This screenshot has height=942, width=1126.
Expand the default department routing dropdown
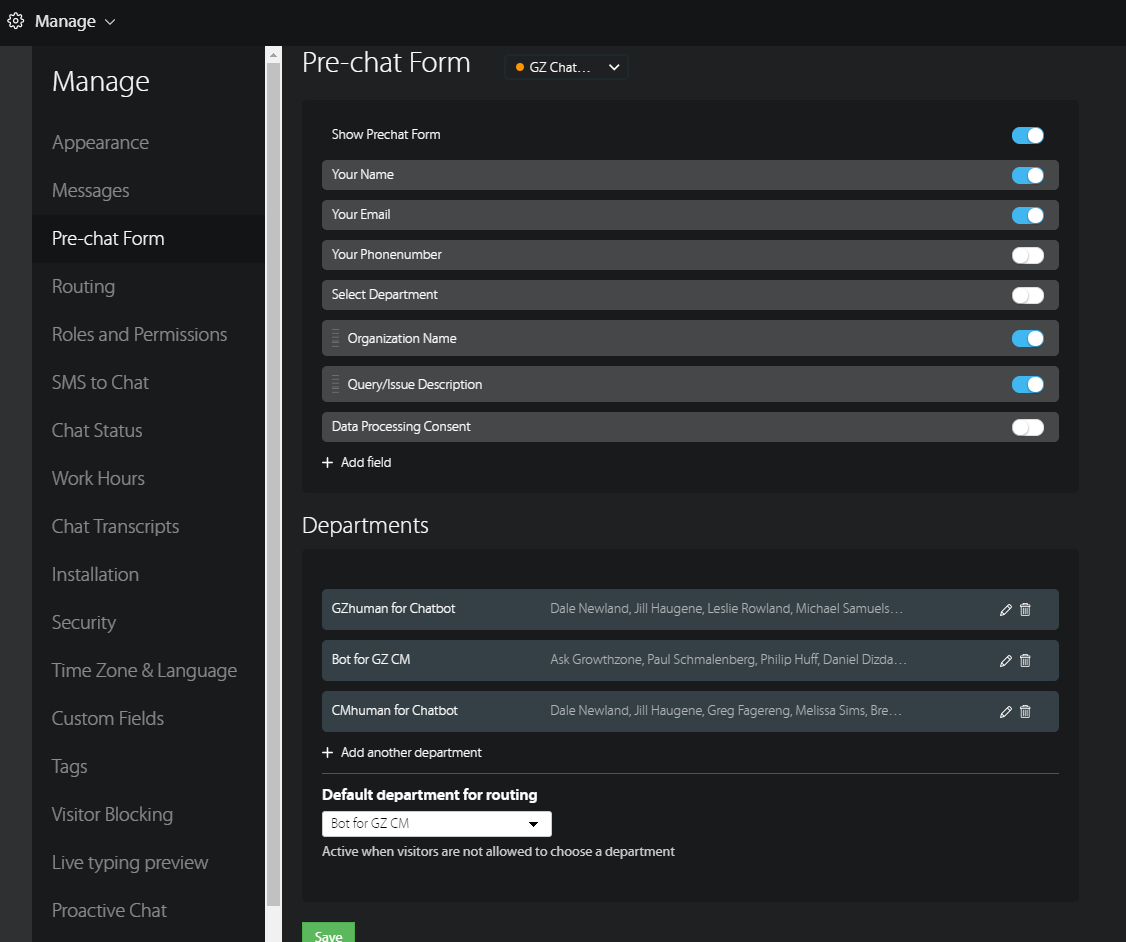click(436, 824)
